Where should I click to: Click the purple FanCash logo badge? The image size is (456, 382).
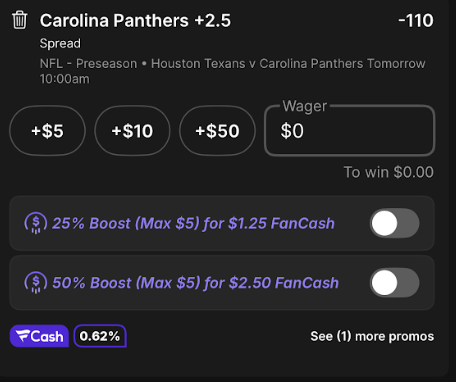click(x=39, y=336)
